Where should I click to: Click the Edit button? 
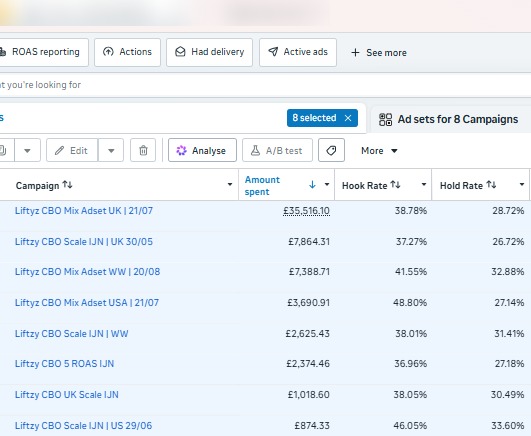coord(72,150)
